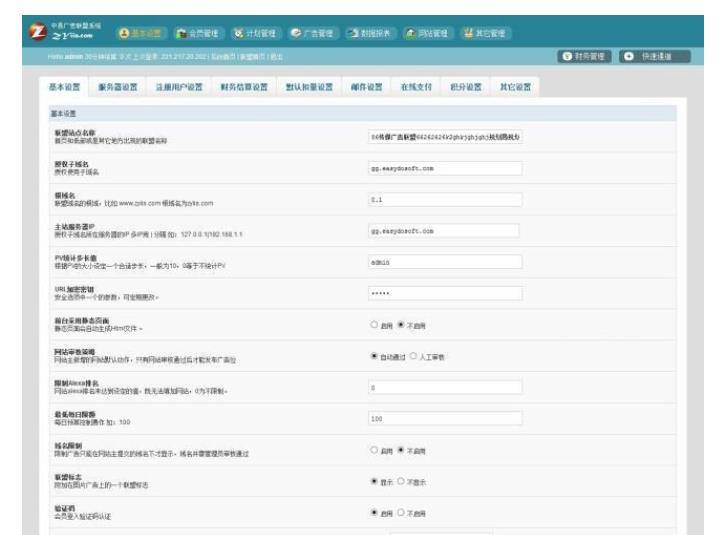Open 数据报表 in the top navigation
Screen dimensions: 723x535
tap(370, 33)
